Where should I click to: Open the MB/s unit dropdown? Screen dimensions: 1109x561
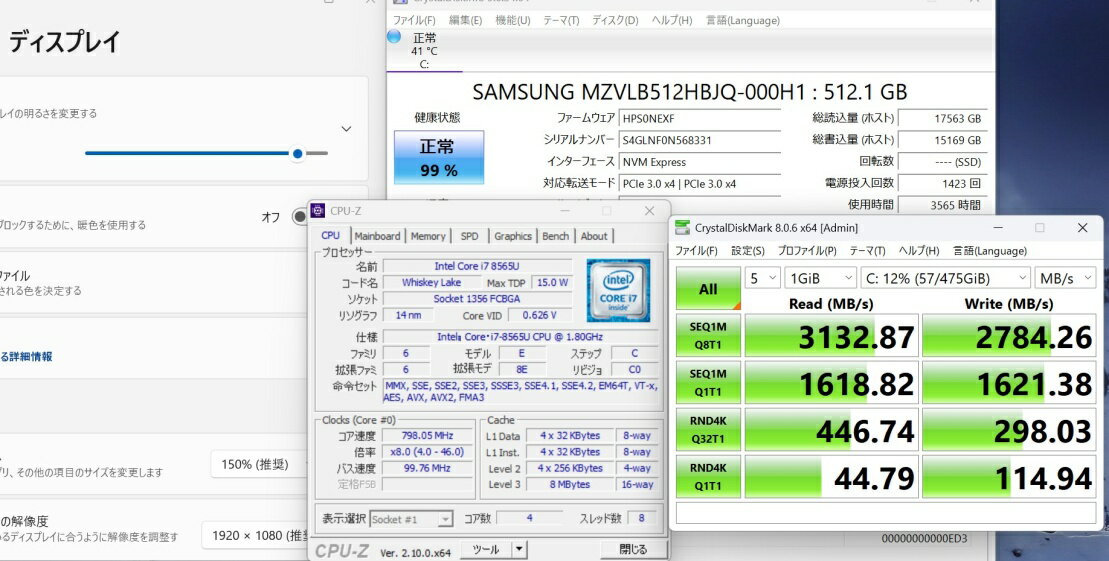click(1066, 277)
